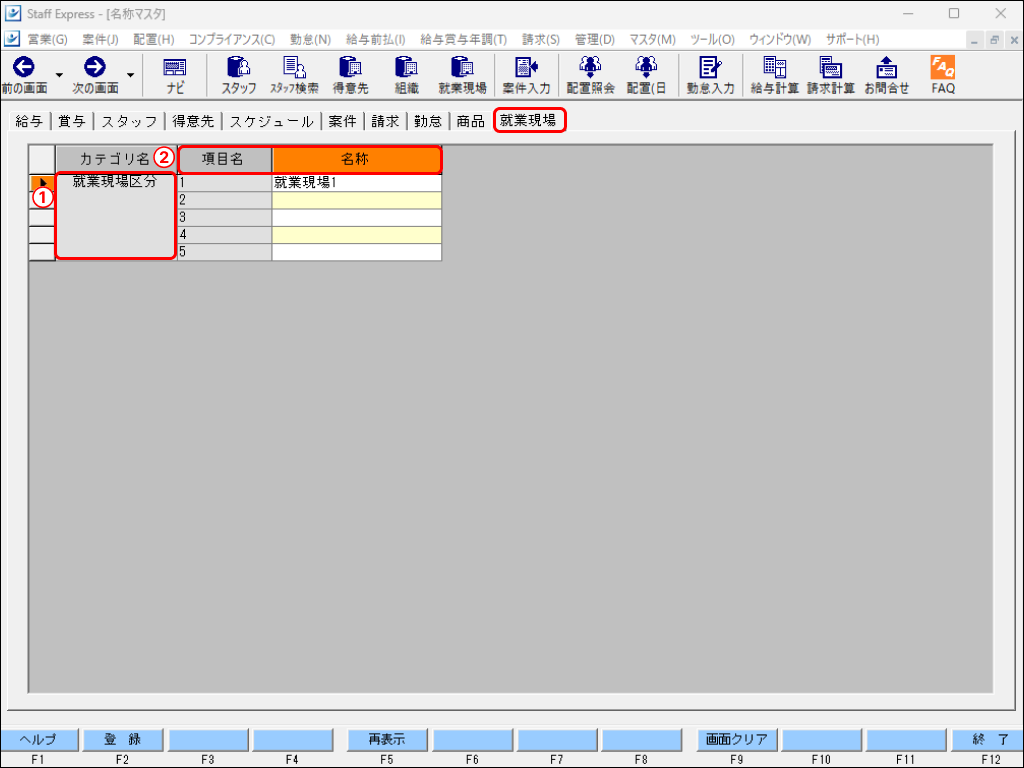Open the 案件(J) menu

pyautogui.click(x=101, y=40)
